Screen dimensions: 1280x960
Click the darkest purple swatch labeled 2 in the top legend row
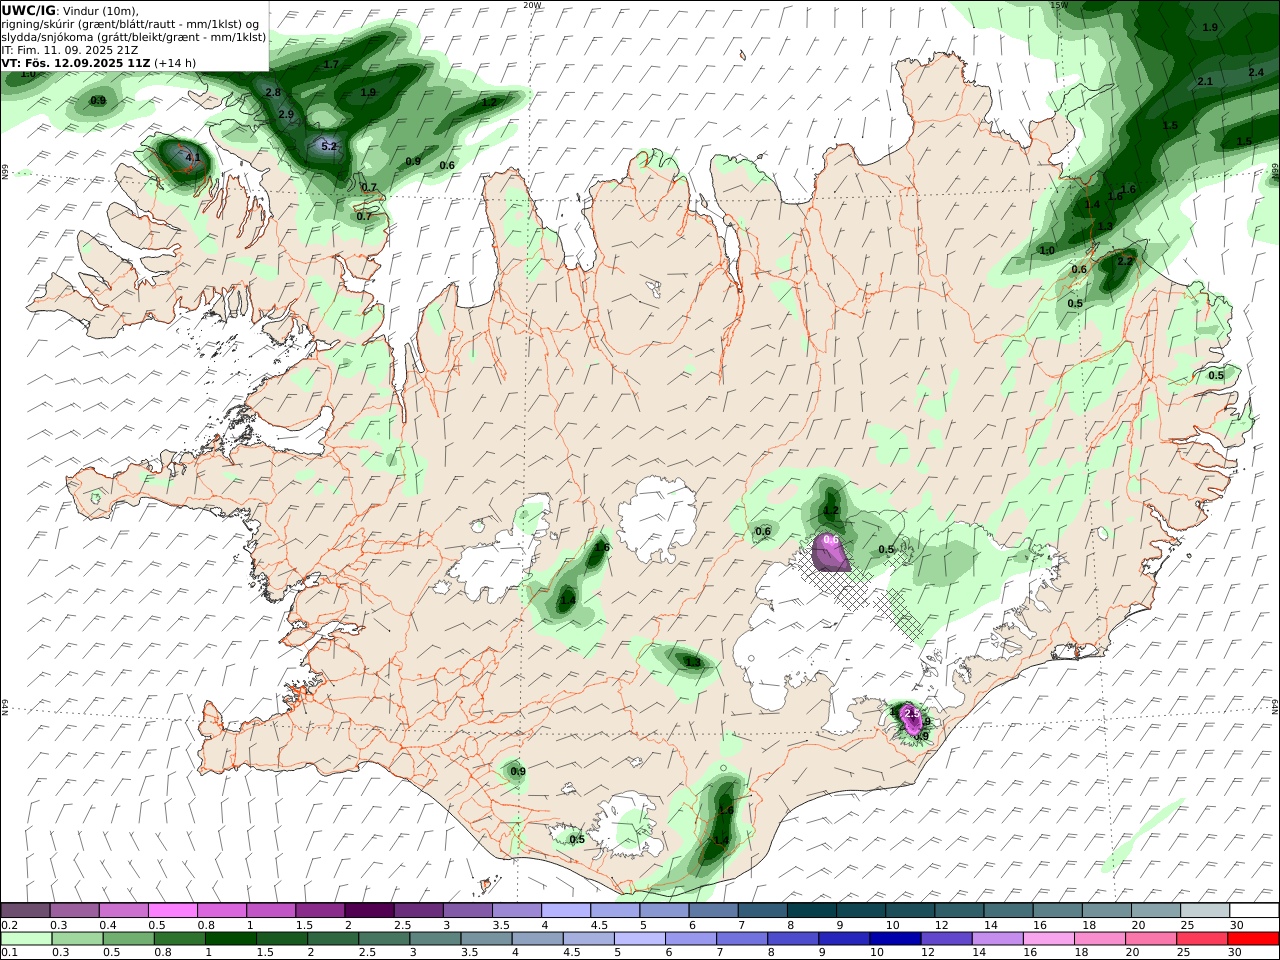(369, 910)
